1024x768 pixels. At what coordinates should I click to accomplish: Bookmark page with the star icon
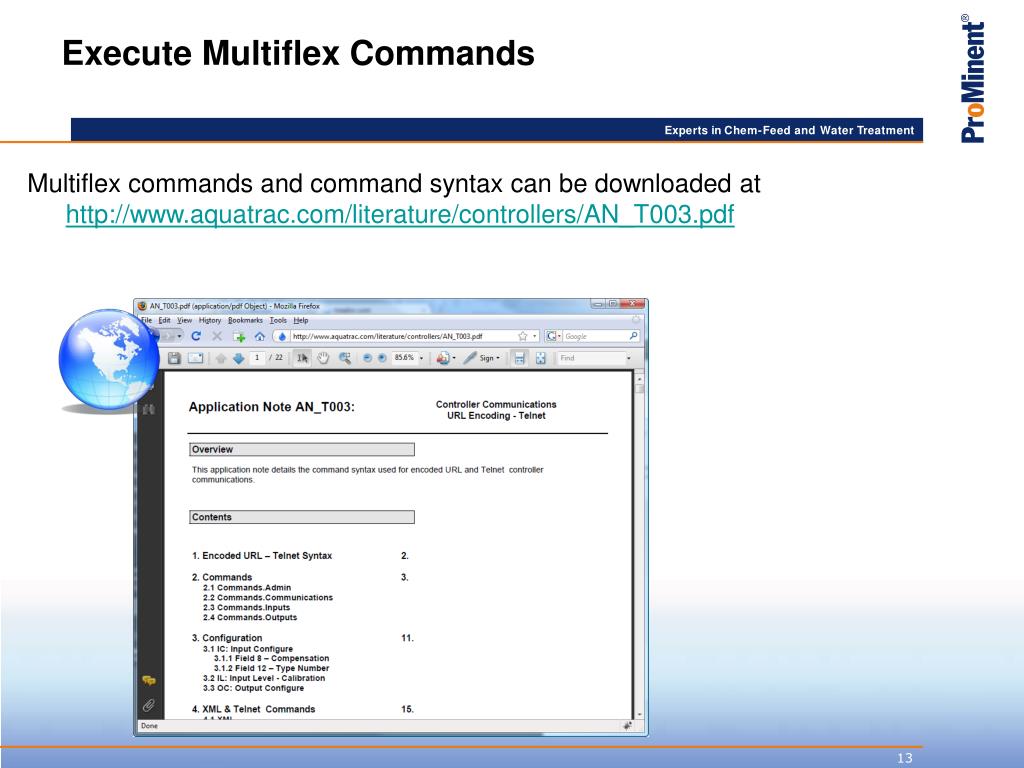[x=522, y=336]
